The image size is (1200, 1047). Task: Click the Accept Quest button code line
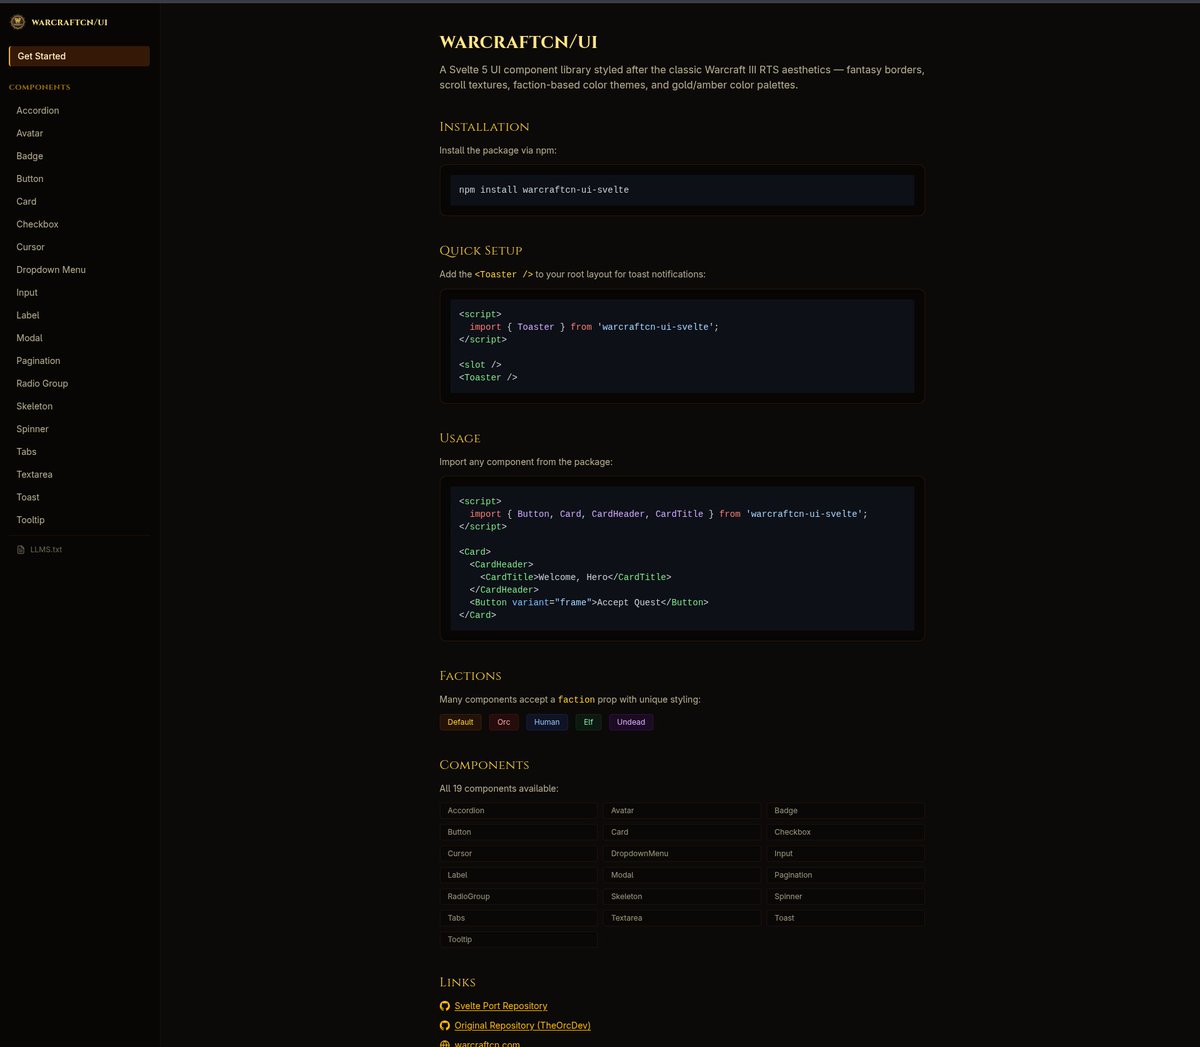589,603
